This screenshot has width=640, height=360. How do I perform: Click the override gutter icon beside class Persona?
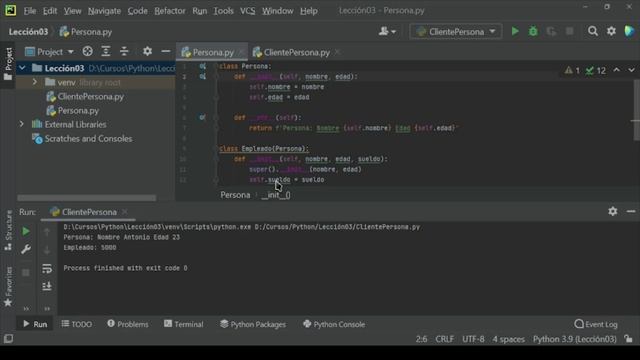tap(202, 66)
